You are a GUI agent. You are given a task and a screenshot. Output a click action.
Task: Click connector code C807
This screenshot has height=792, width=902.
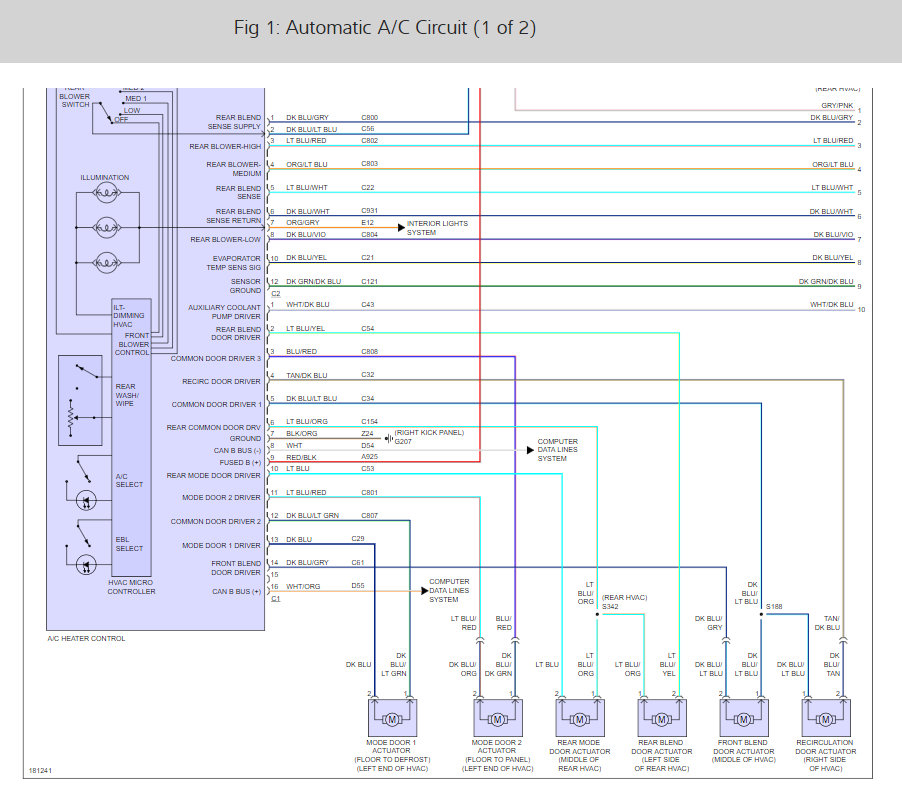point(369,515)
